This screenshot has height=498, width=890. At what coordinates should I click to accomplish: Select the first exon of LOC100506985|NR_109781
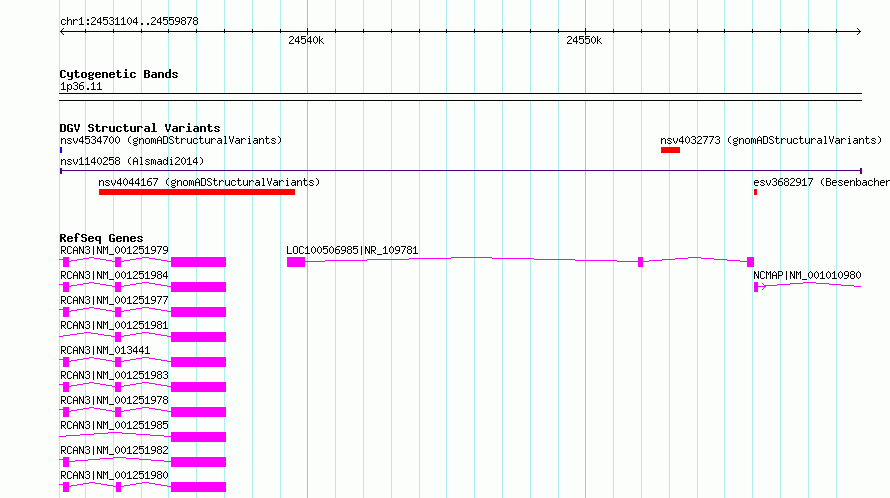(x=296, y=262)
